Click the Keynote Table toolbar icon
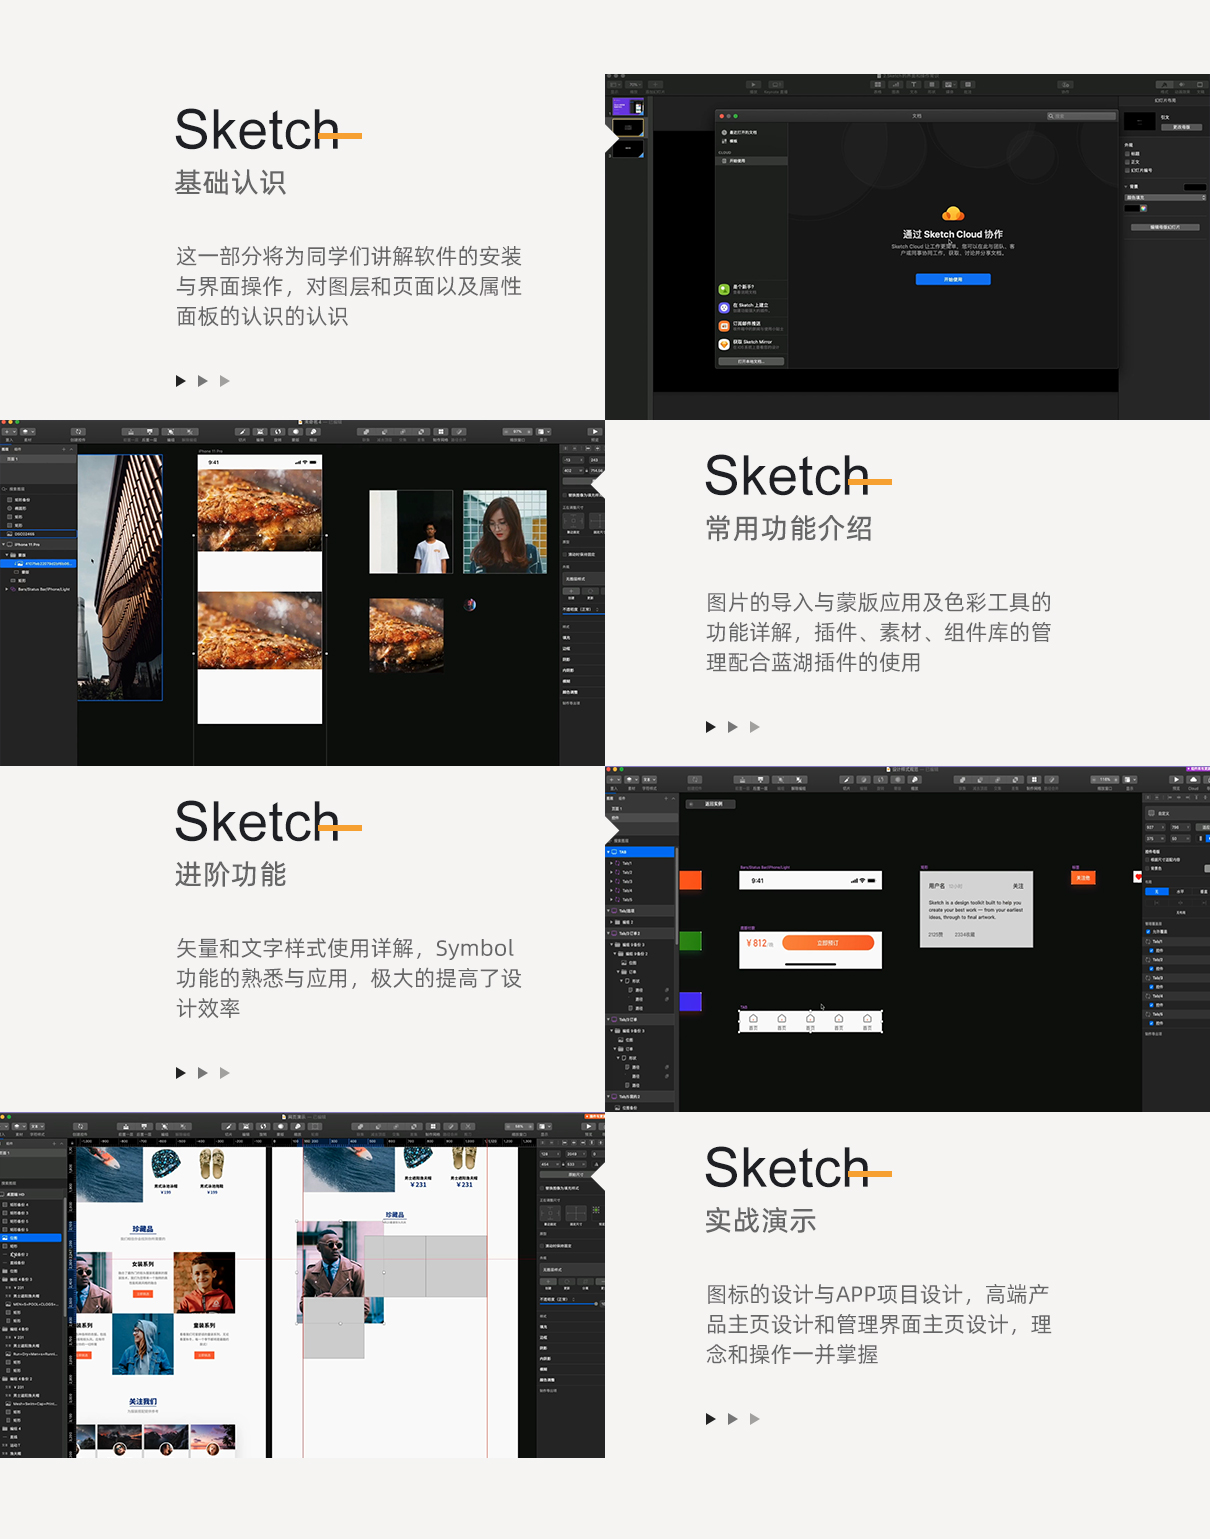 [877, 84]
